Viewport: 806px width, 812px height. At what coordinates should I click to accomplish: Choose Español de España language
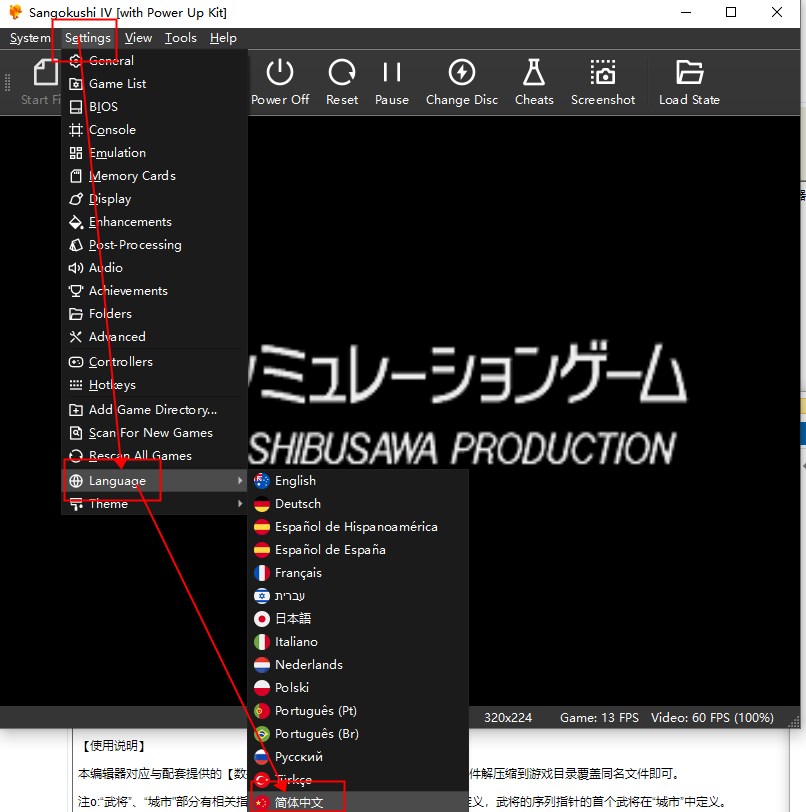pos(358,549)
